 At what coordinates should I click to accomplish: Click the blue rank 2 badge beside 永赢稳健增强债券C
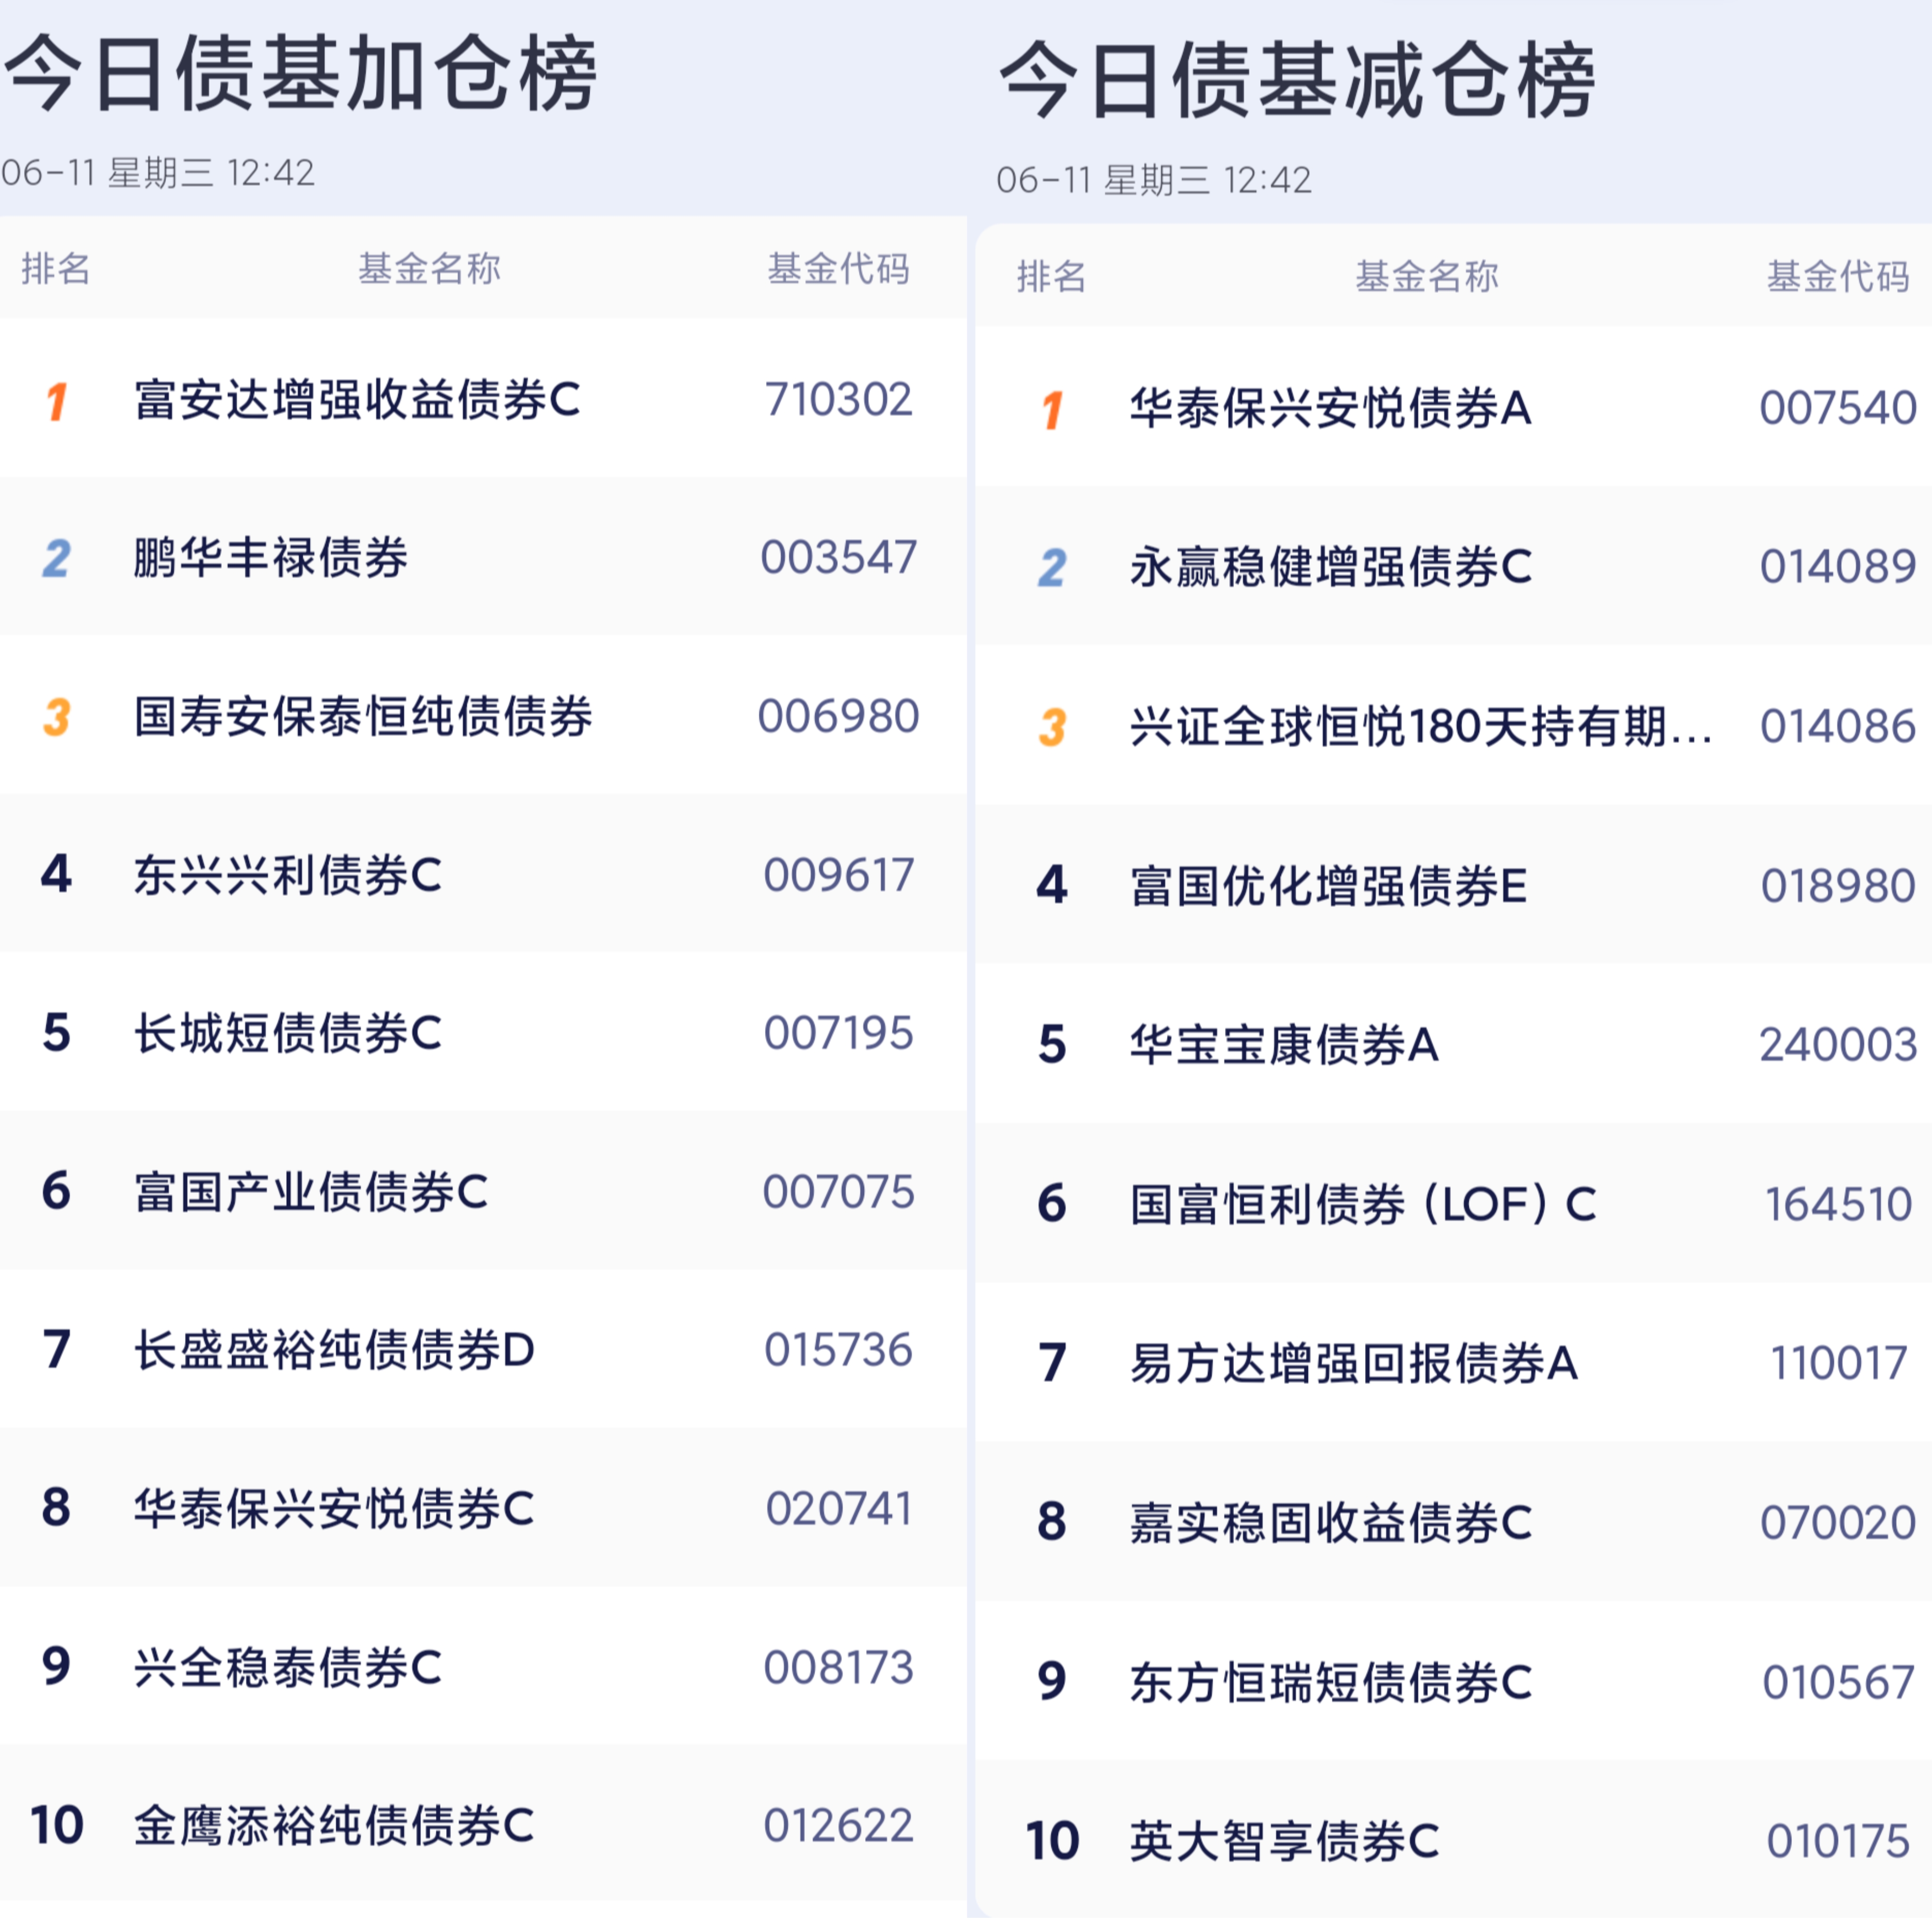point(1052,568)
